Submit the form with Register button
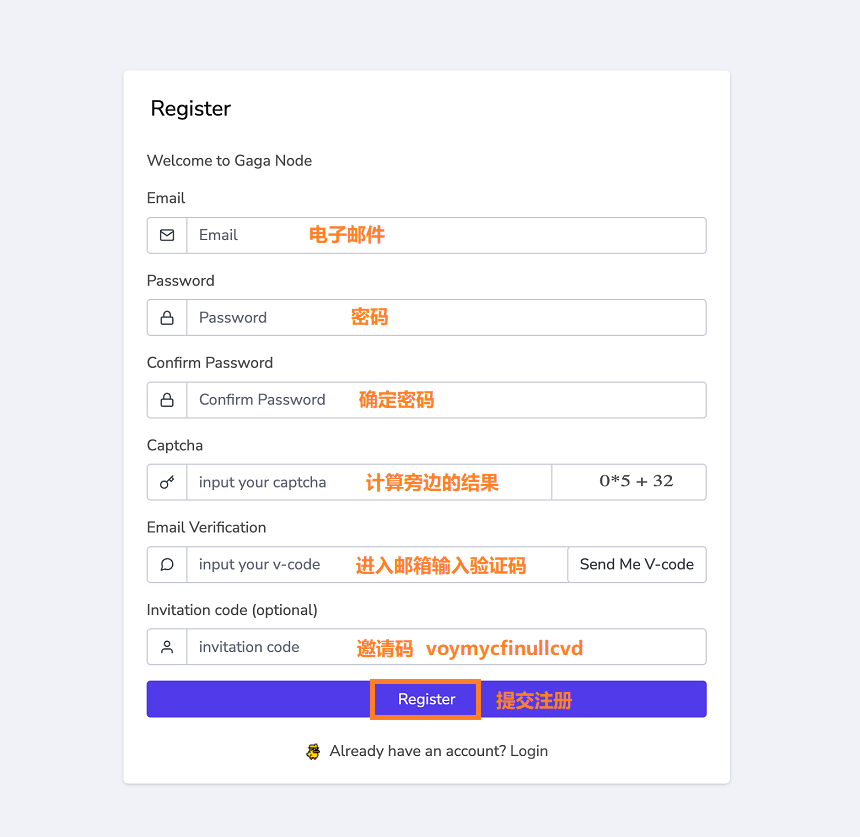This screenshot has width=860, height=837. click(427, 699)
